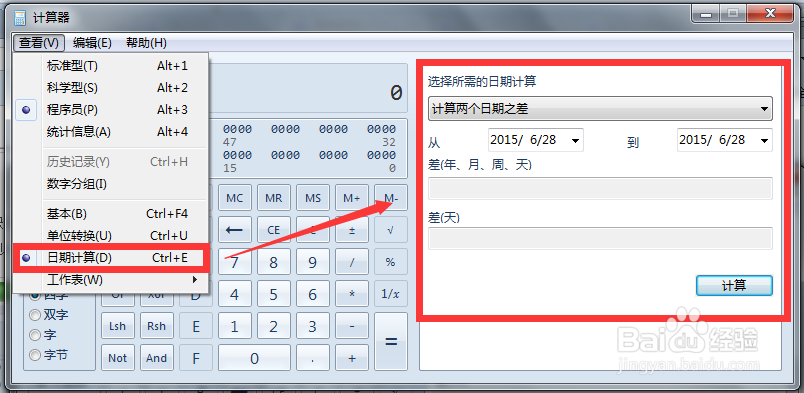This screenshot has width=804, height=393.
Task: Click the digit 2 key
Action: tap(273, 326)
